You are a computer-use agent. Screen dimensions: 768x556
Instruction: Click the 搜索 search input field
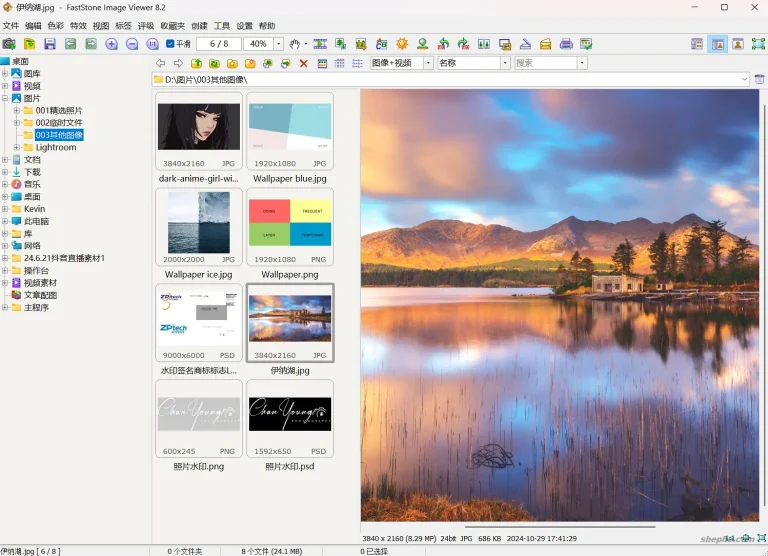[x=544, y=63]
